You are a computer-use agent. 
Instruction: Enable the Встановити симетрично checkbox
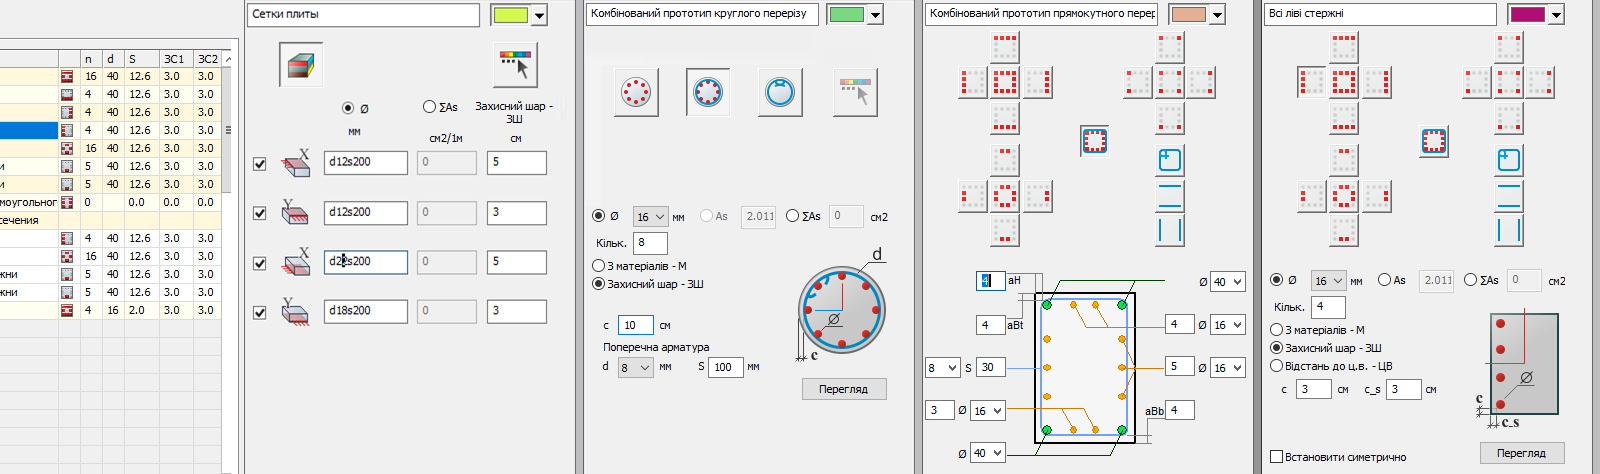point(1276,457)
